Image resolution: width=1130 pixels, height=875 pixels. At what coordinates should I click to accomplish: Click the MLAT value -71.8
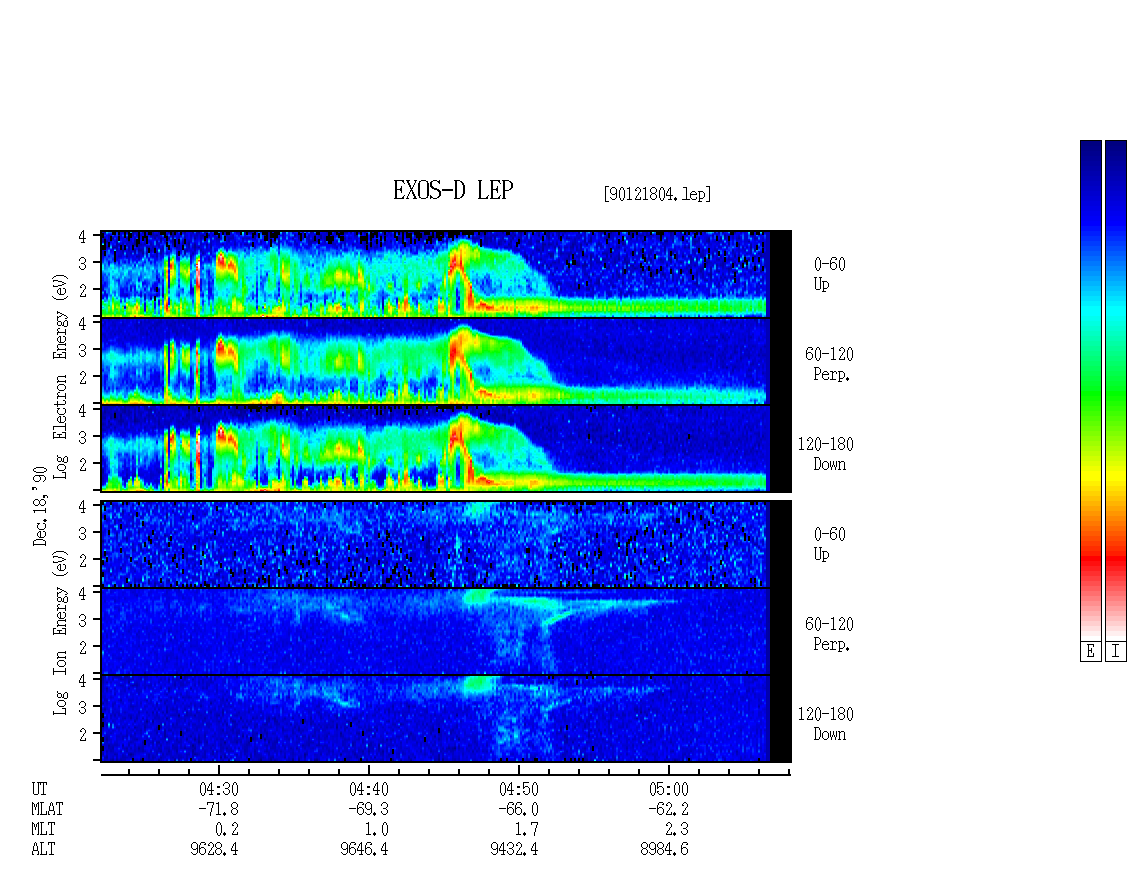(218, 809)
